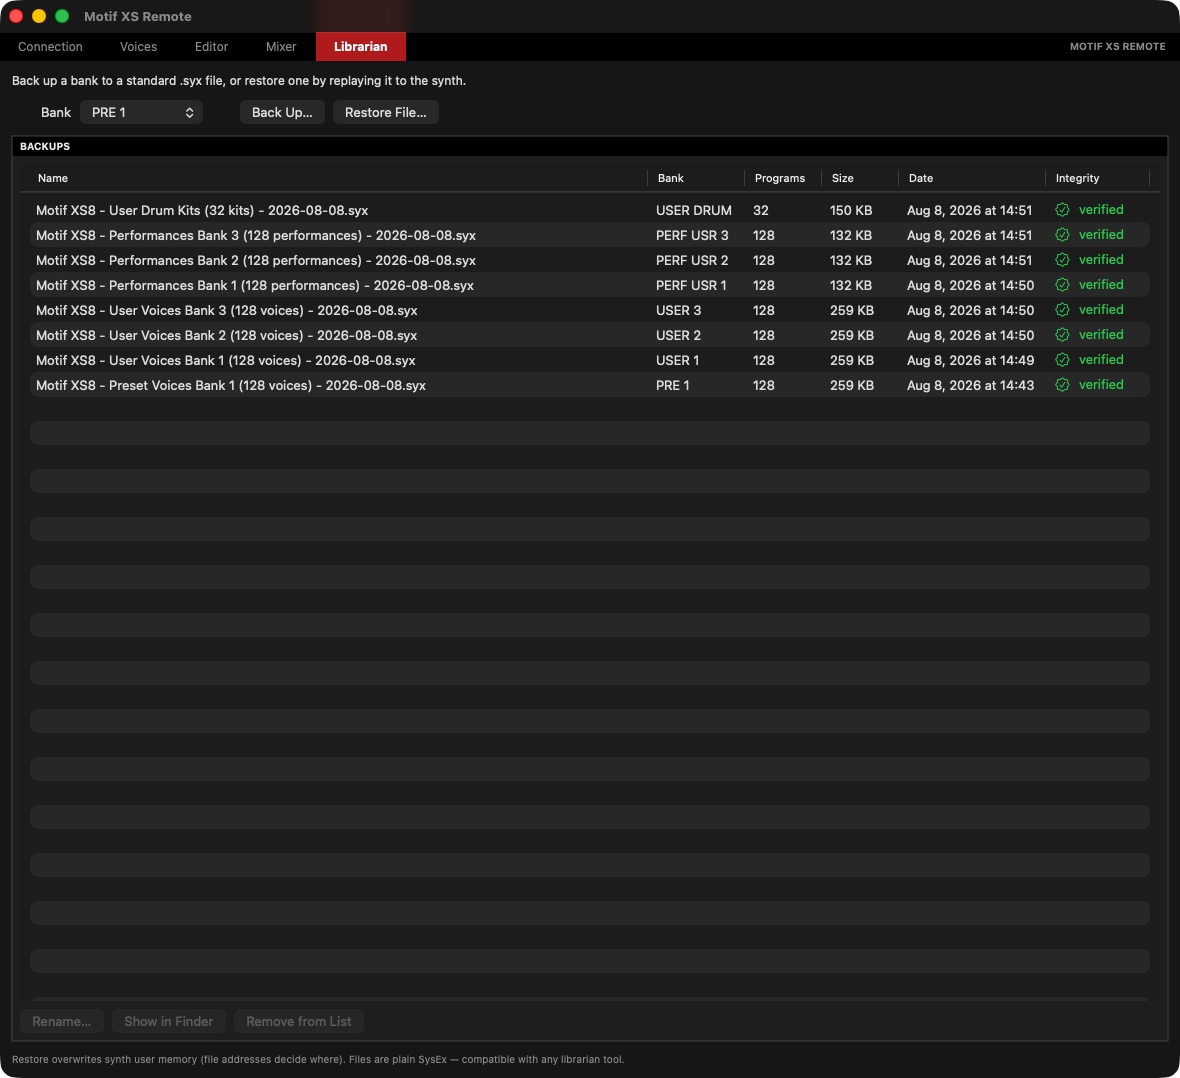Click the PERF USR 3 bank cell

(692, 235)
